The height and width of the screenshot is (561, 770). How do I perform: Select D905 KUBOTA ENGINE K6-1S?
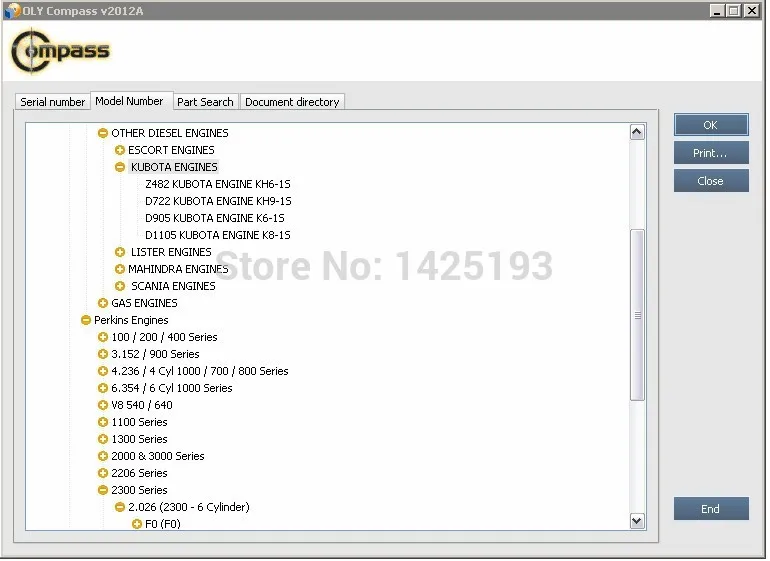coord(215,218)
